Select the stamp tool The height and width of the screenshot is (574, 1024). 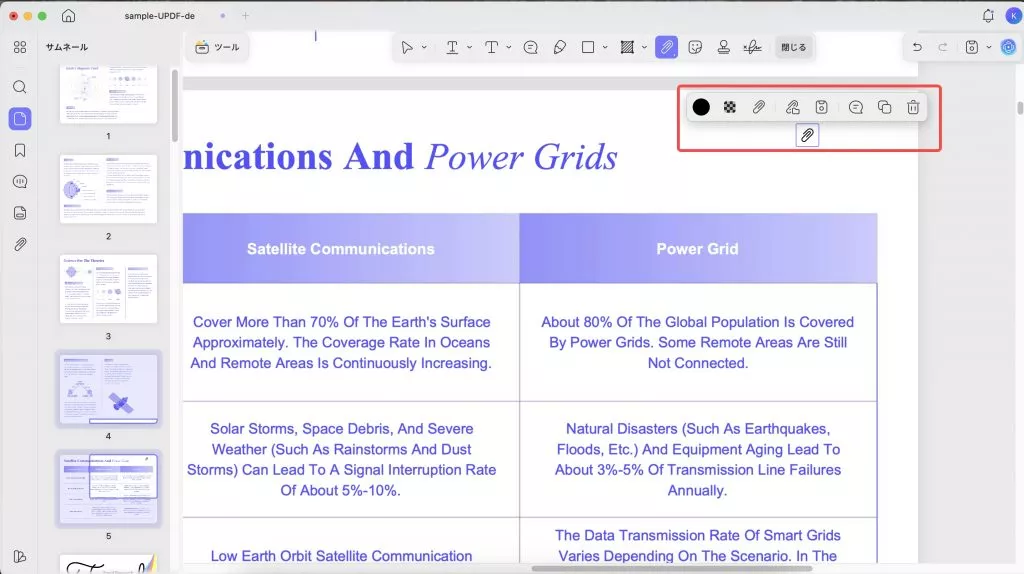(724, 47)
